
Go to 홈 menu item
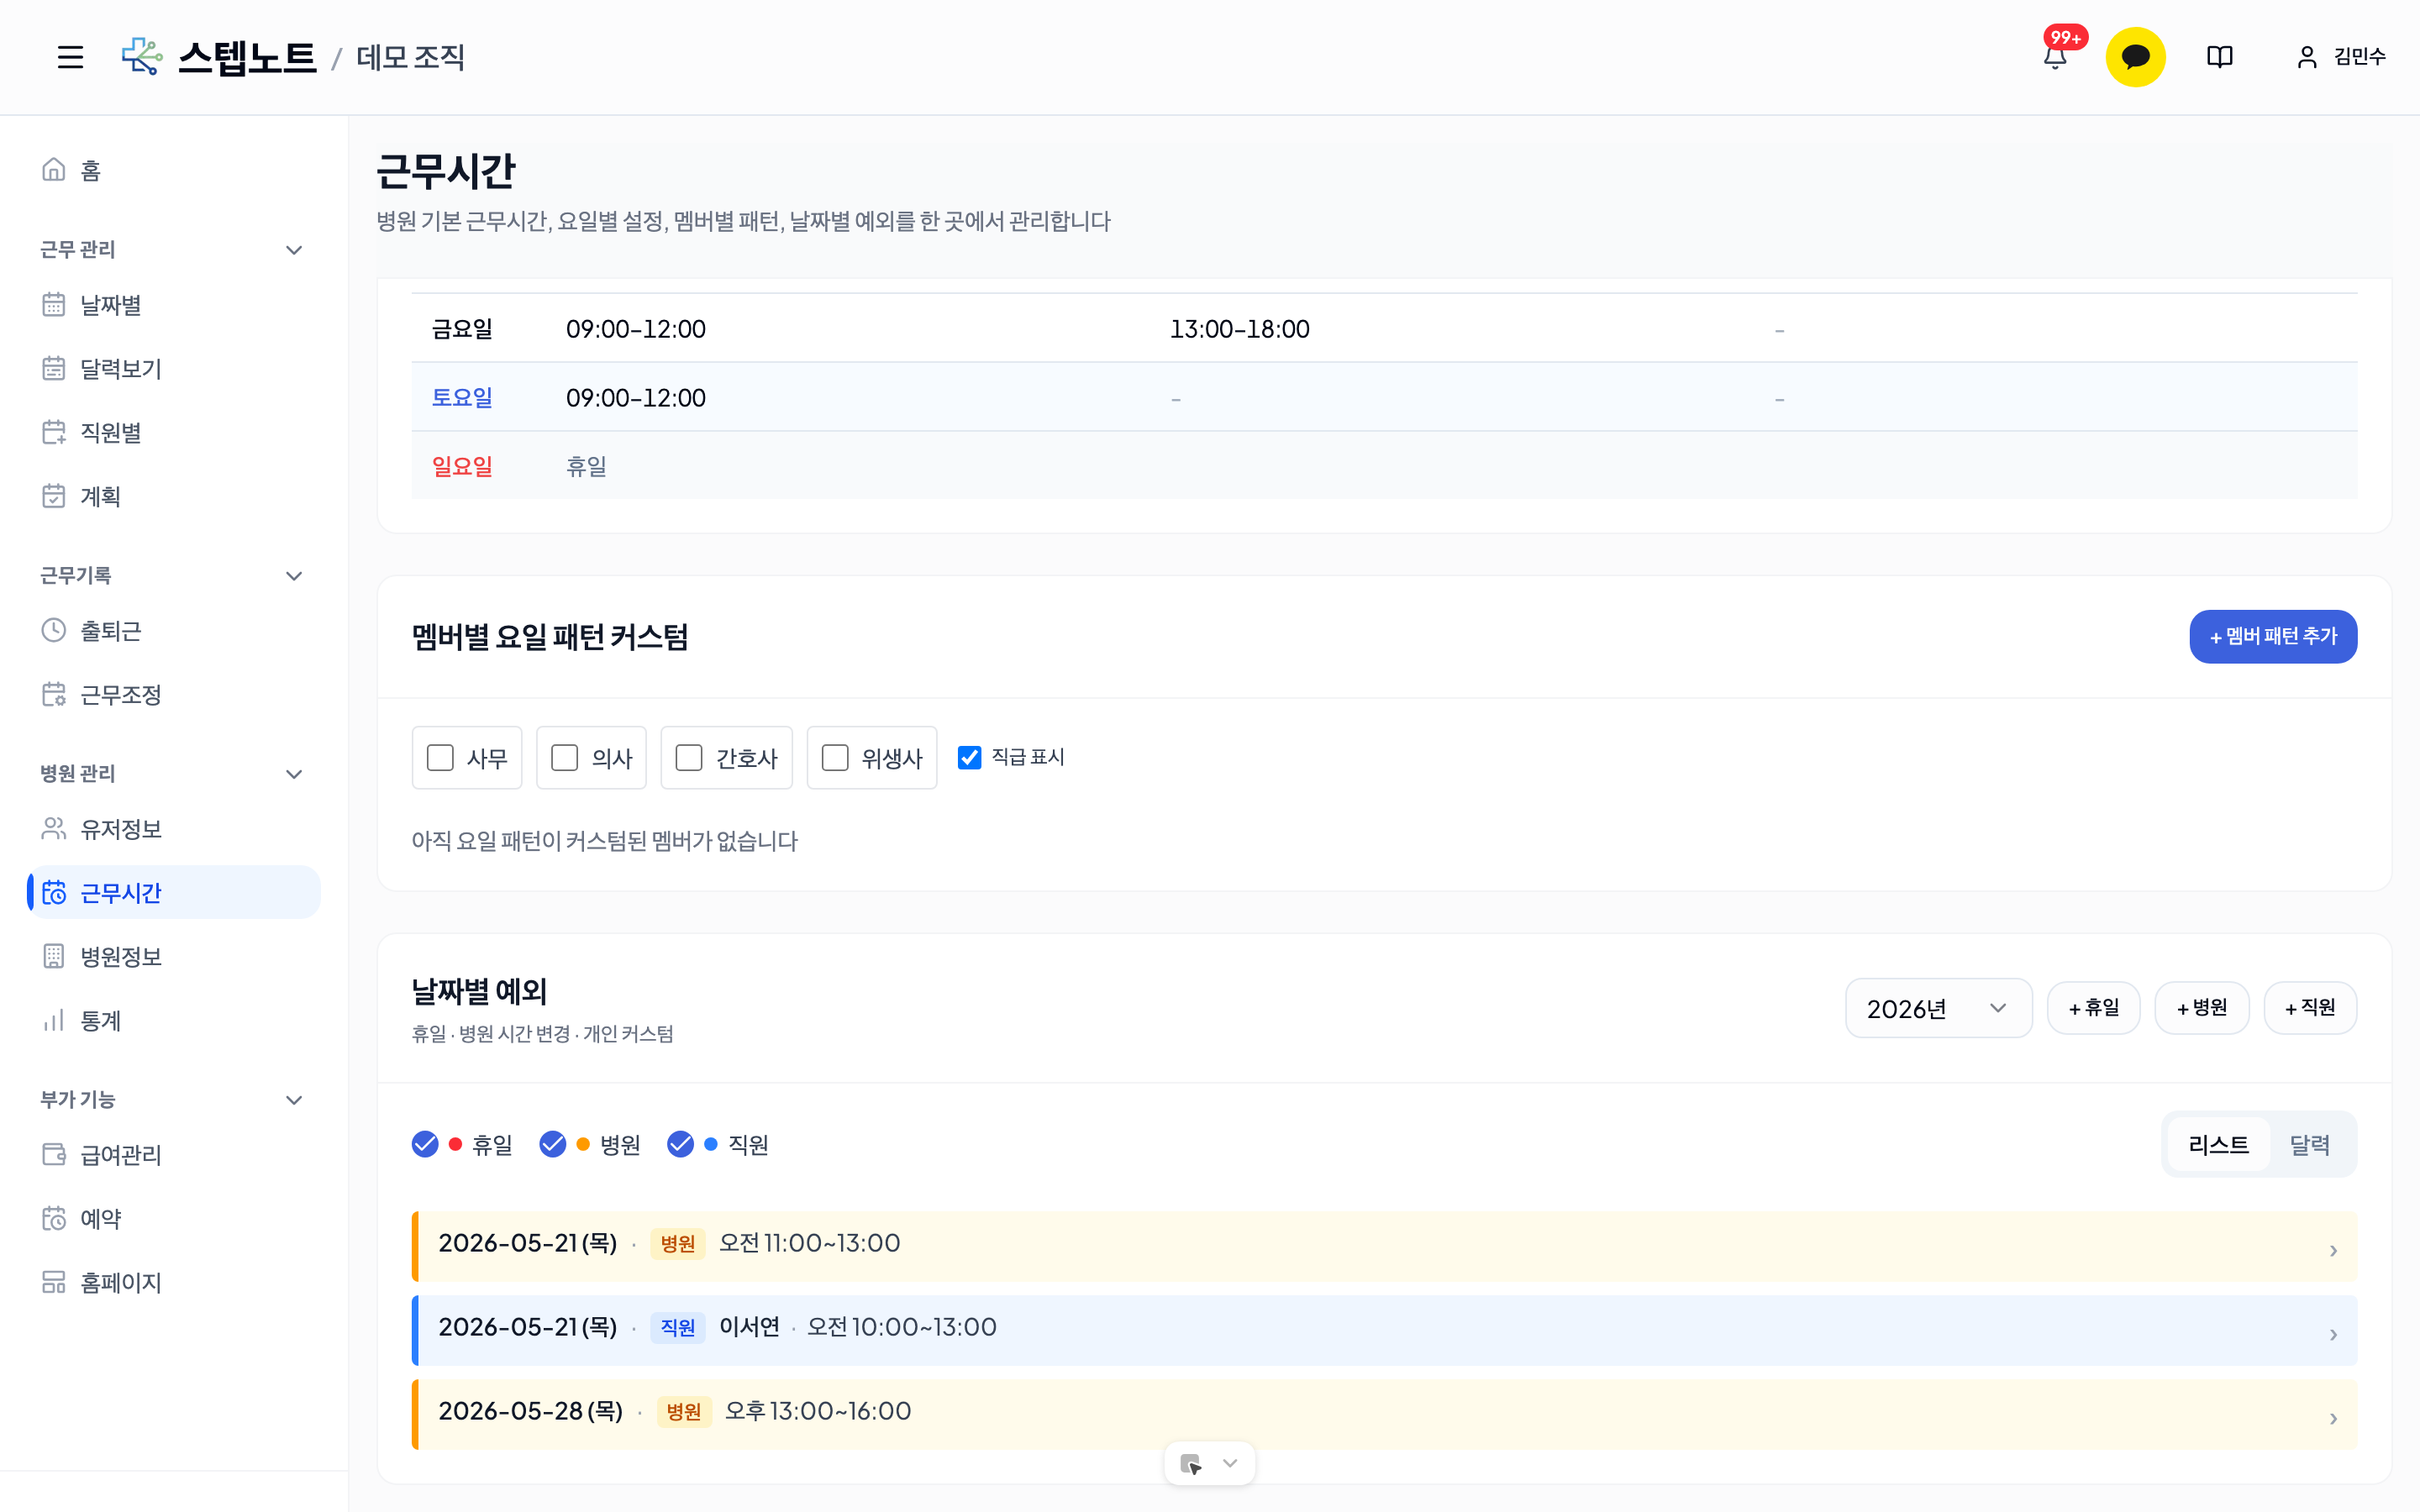174,170
